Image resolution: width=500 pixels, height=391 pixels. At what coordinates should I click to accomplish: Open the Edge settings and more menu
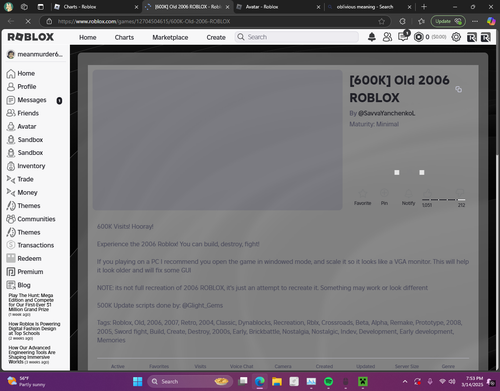[x=475, y=21]
